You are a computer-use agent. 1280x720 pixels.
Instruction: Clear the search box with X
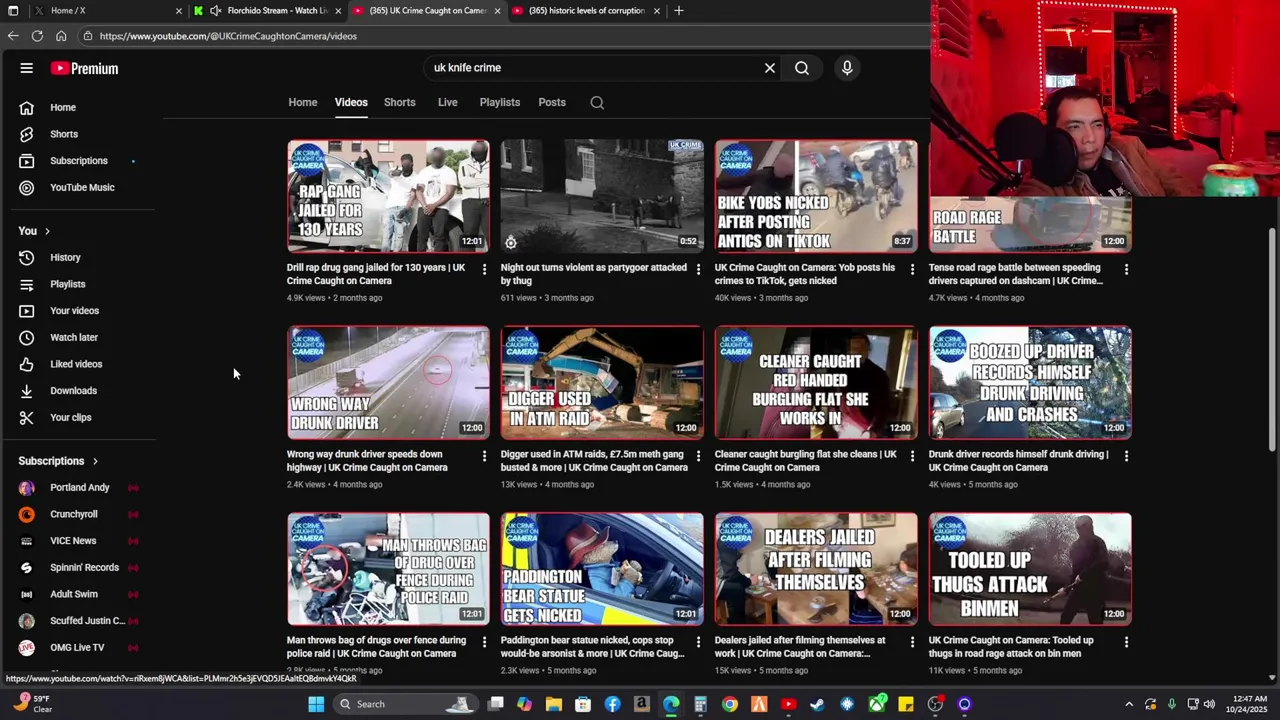(770, 68)
